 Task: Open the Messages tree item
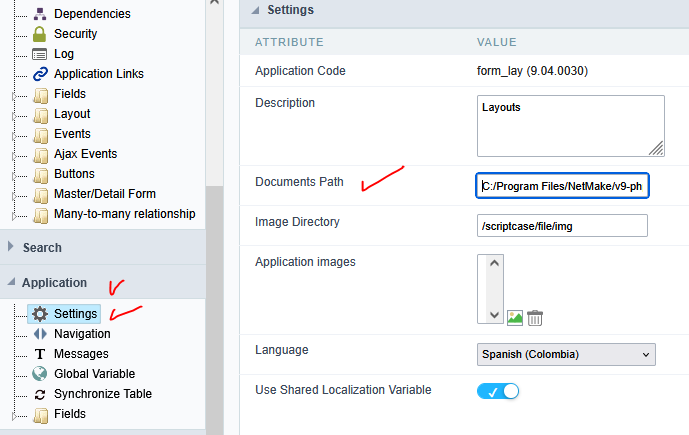81,354
